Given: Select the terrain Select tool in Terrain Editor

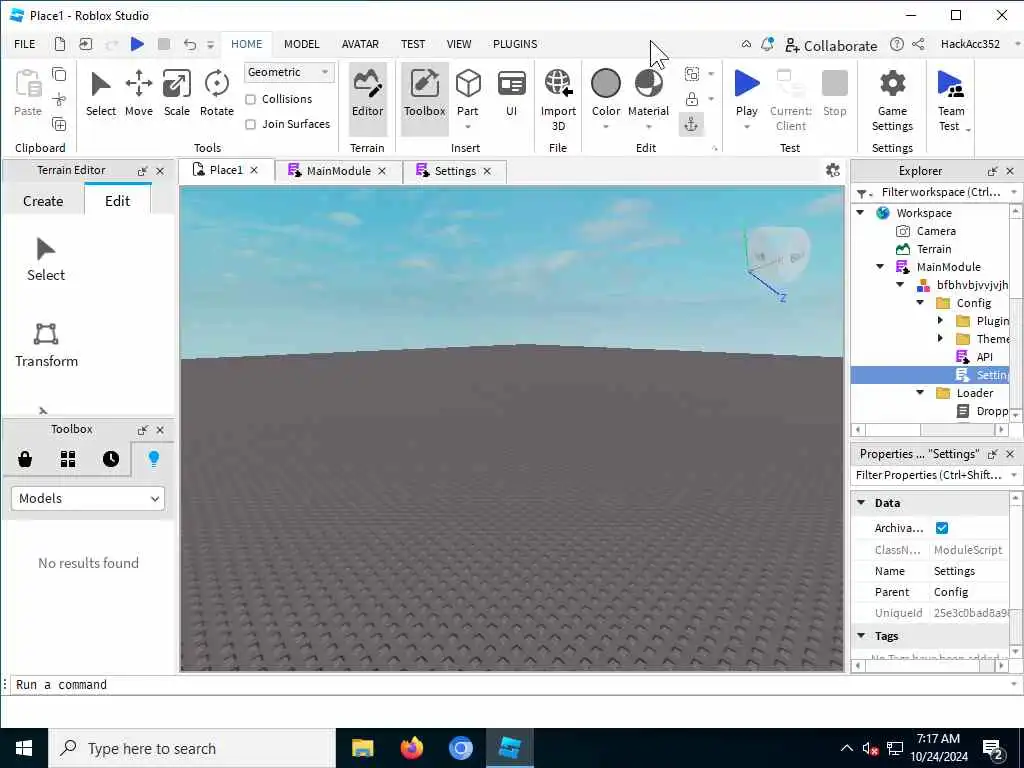Looking at the screenshot, I should (46, 259).
